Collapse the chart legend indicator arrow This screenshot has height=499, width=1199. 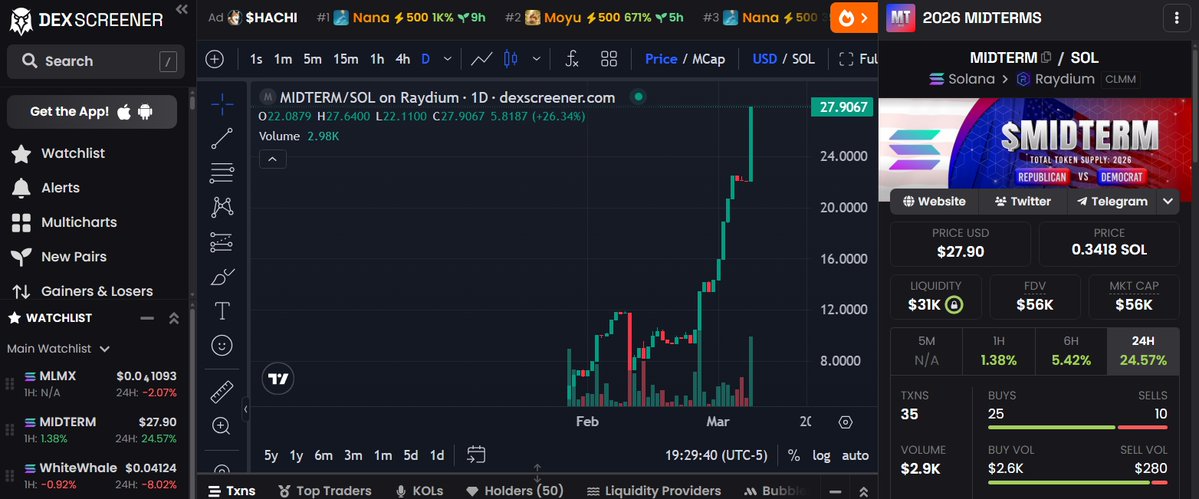(x=273, y=159)
